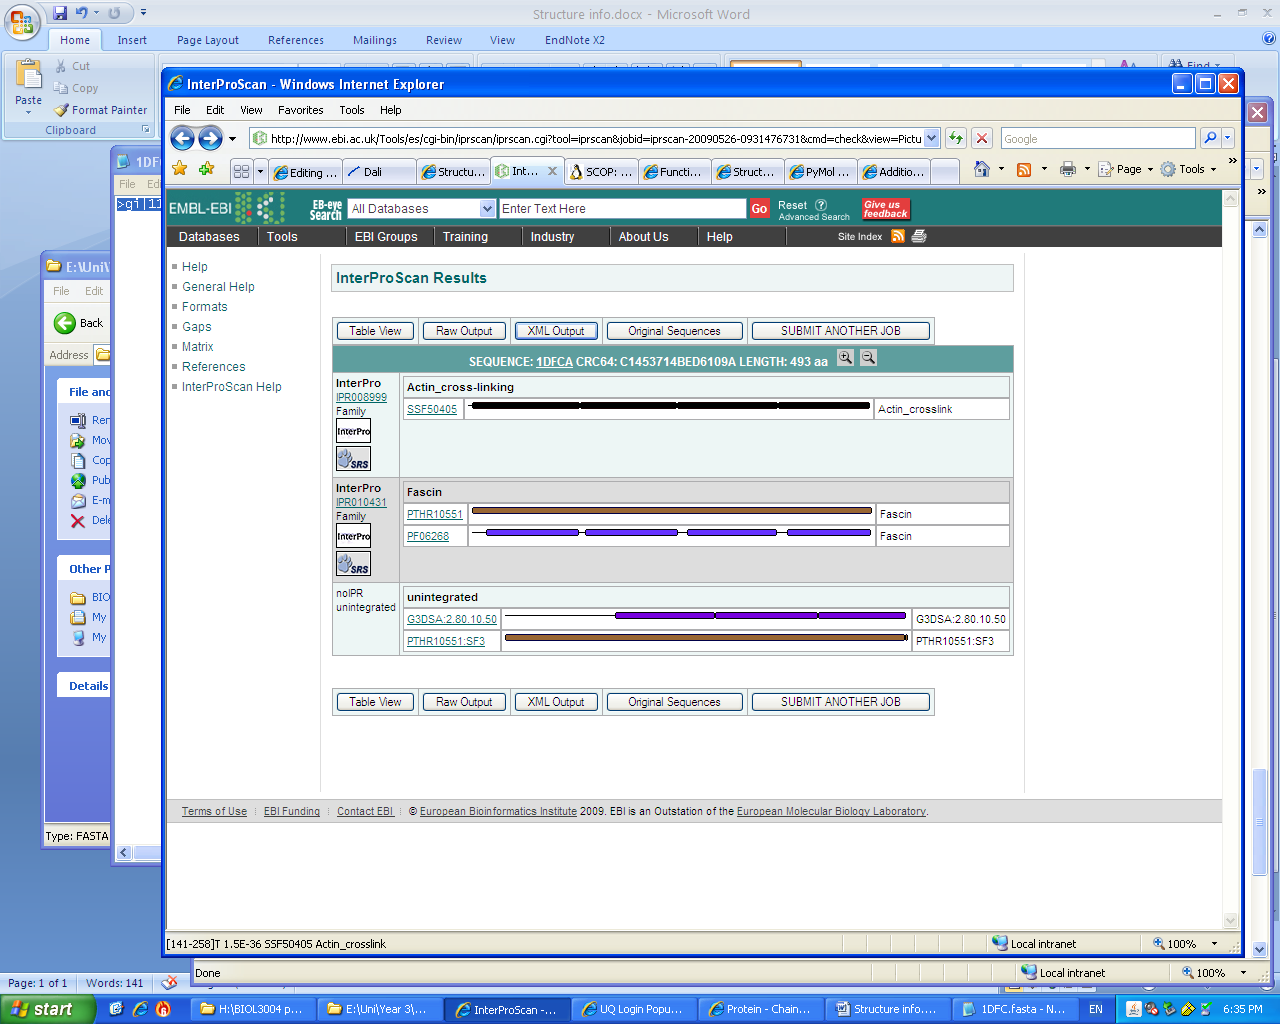Click the bottom SUBMIT ANOTHER JOB button

click(x=841, y=702)
